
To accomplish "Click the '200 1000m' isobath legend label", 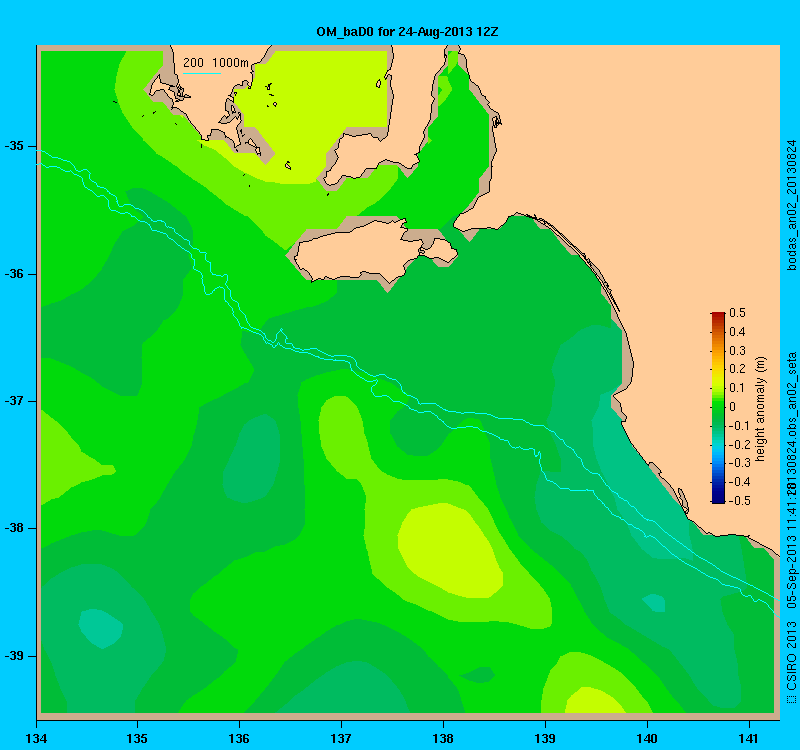I will pyautogui.click(x=216, y=63).
